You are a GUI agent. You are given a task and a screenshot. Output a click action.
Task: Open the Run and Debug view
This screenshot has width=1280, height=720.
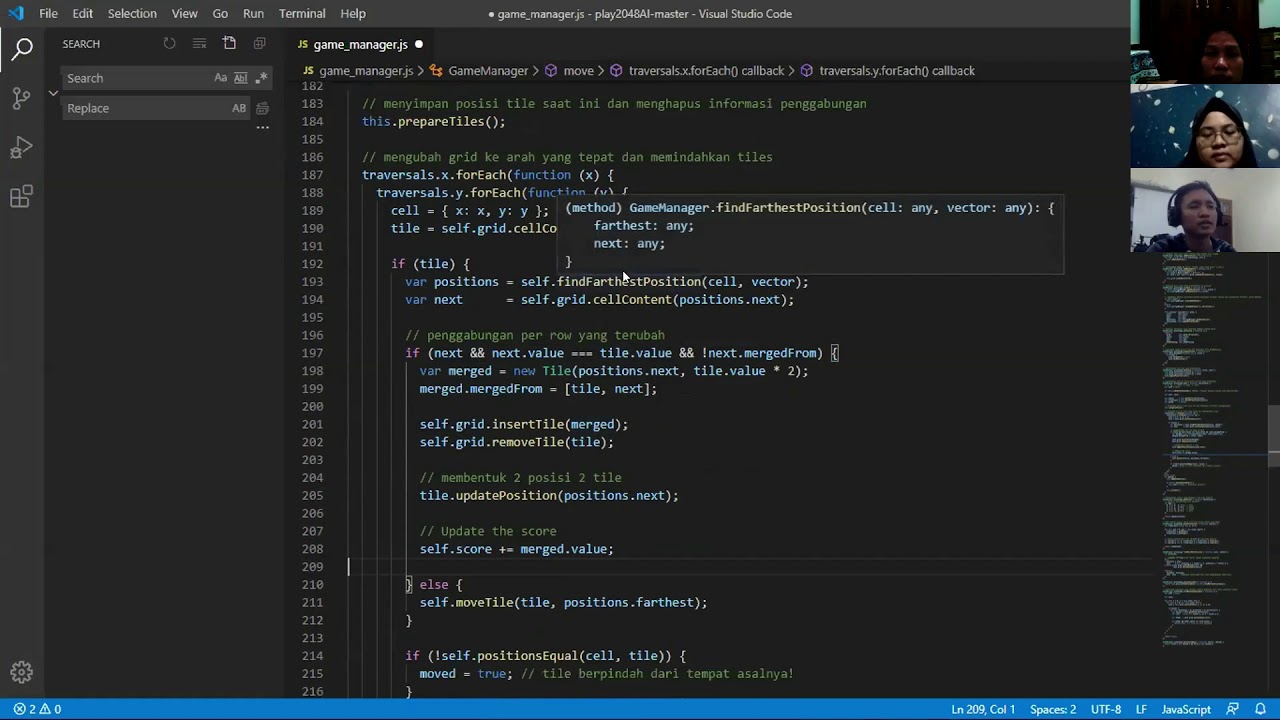[21, 148]
